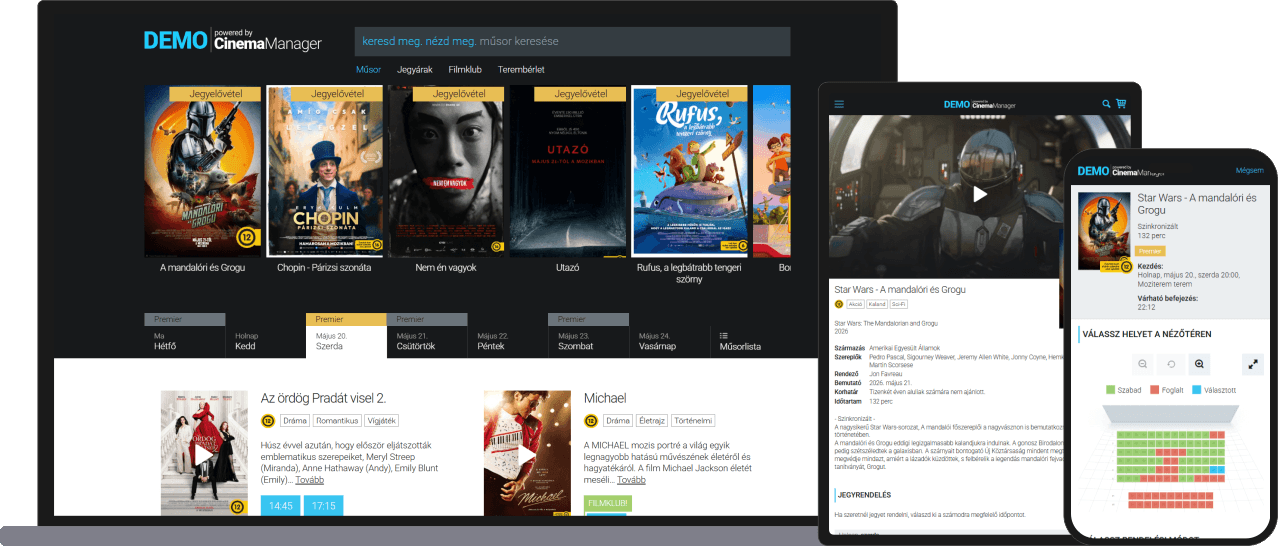1278x546 pixels.
Task: Open the shopping cart icon on the tablet
Action: point(1120,104)
